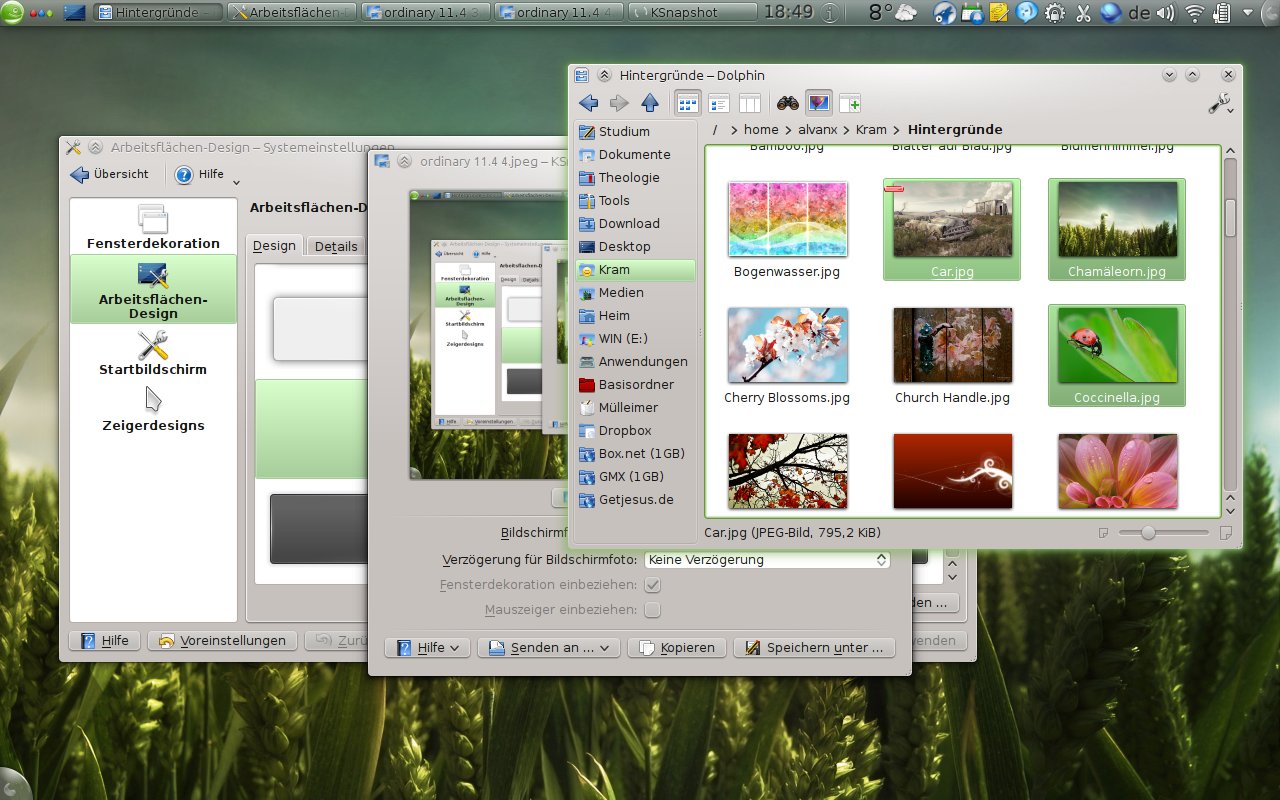Switch to Arbeitsflächen task in top panel
1280x800 pixels.
[292, 13]
